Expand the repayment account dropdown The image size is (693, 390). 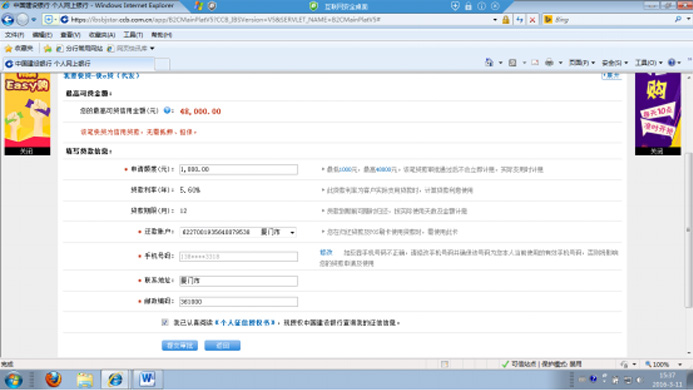point(292,232)
